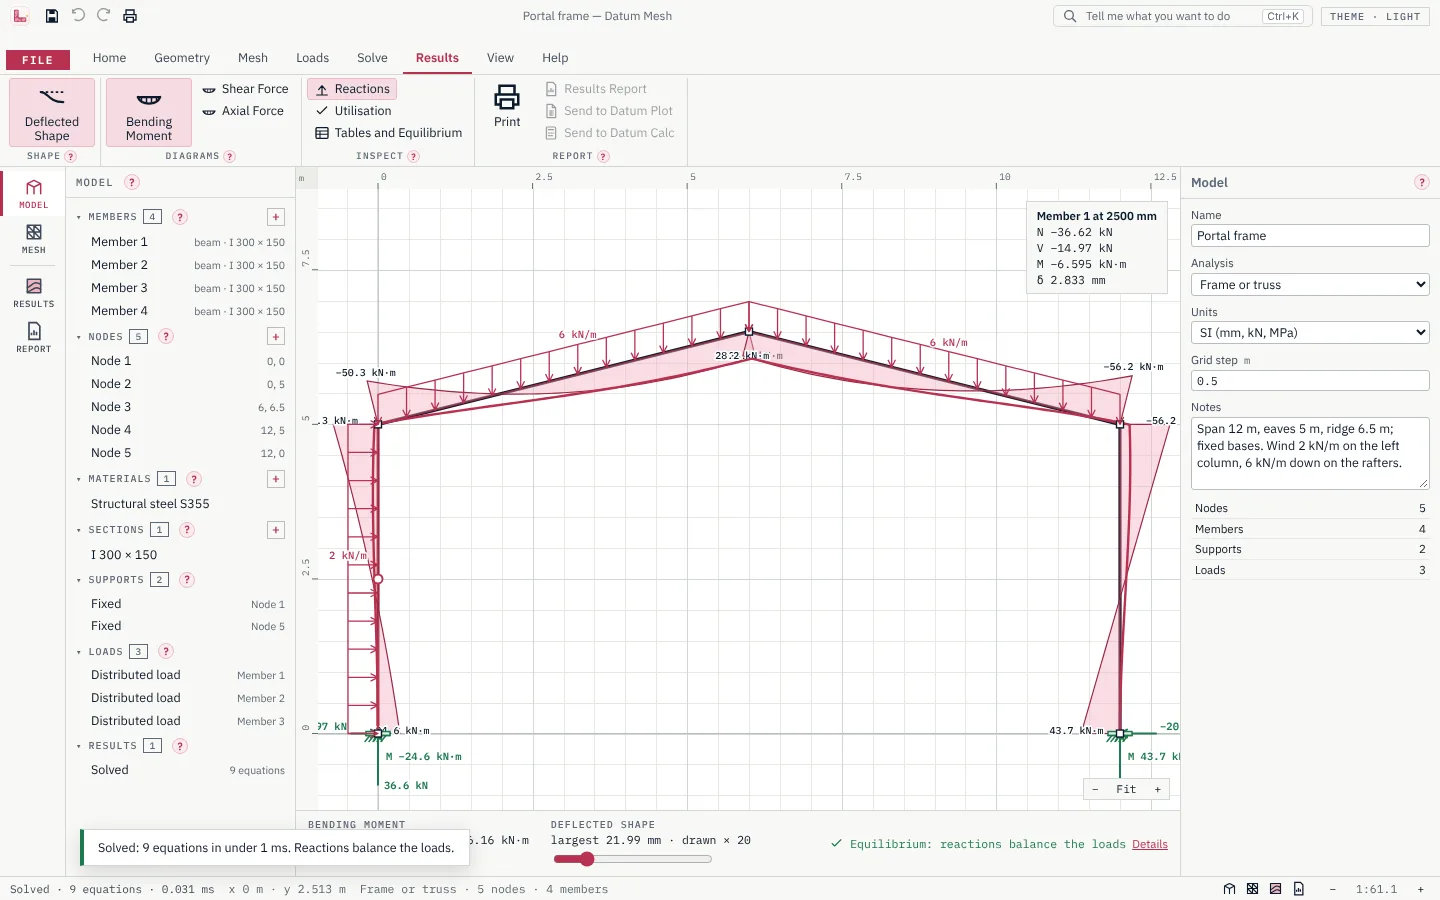
Task: Open the Analysis type dropdown
Action: click(x=1310, y=285)
